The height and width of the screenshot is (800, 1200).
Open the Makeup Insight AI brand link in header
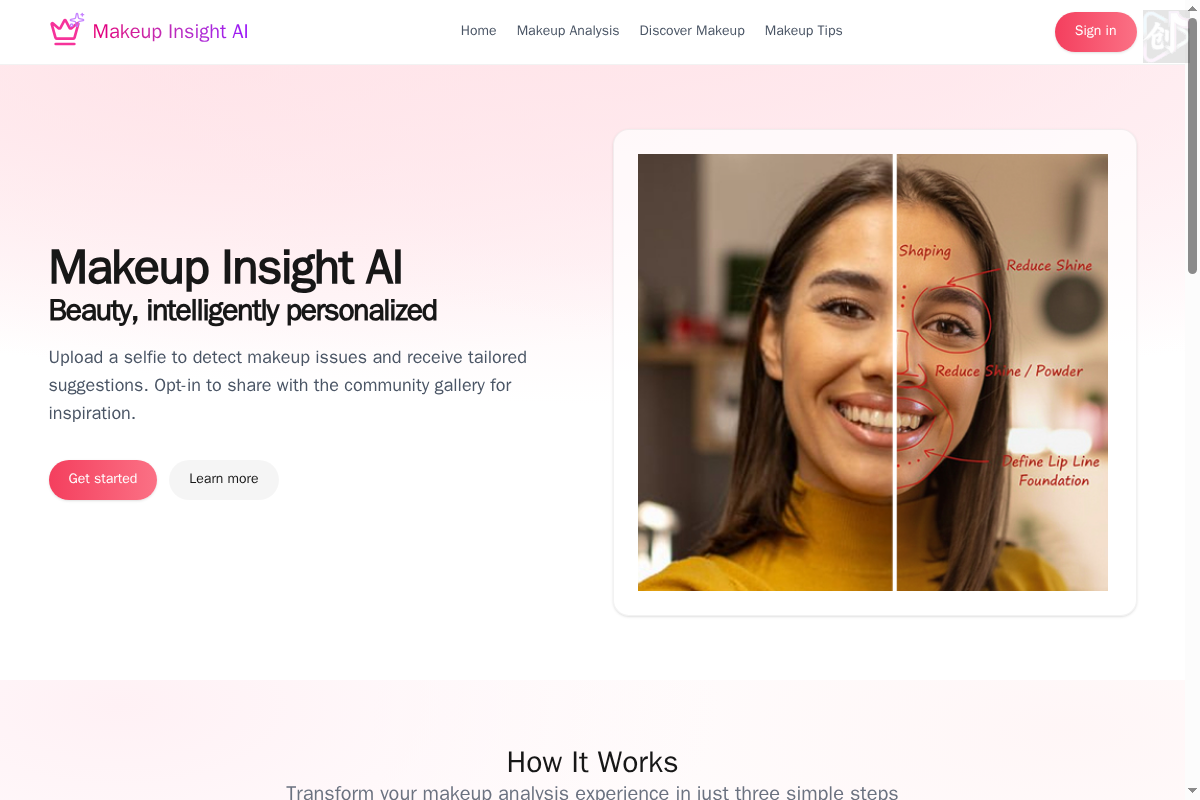149,31
